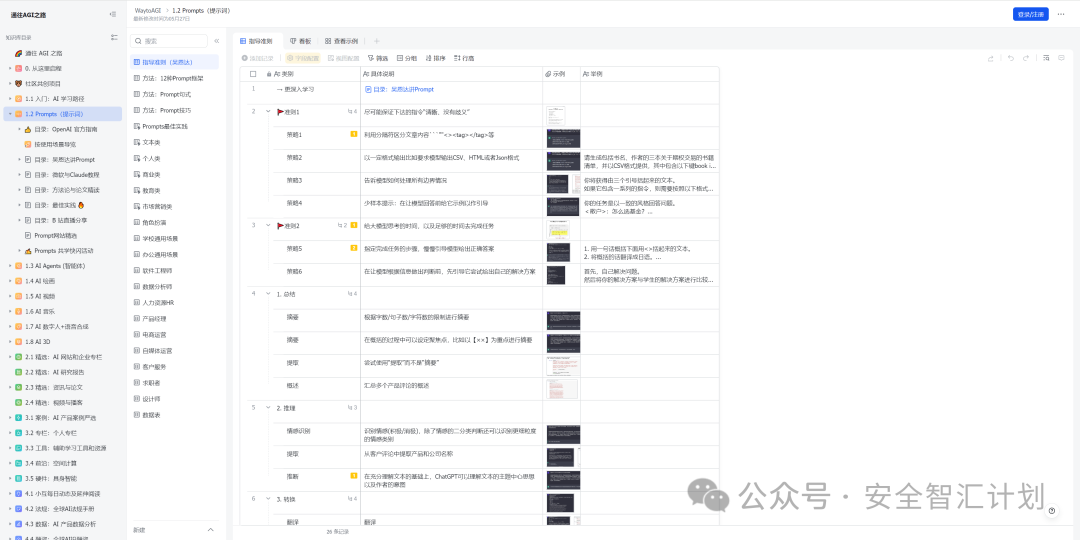This screenshot has width=1080, height=540.
Task: Expand the 新建 section chevron
Action: click(211, 530)
